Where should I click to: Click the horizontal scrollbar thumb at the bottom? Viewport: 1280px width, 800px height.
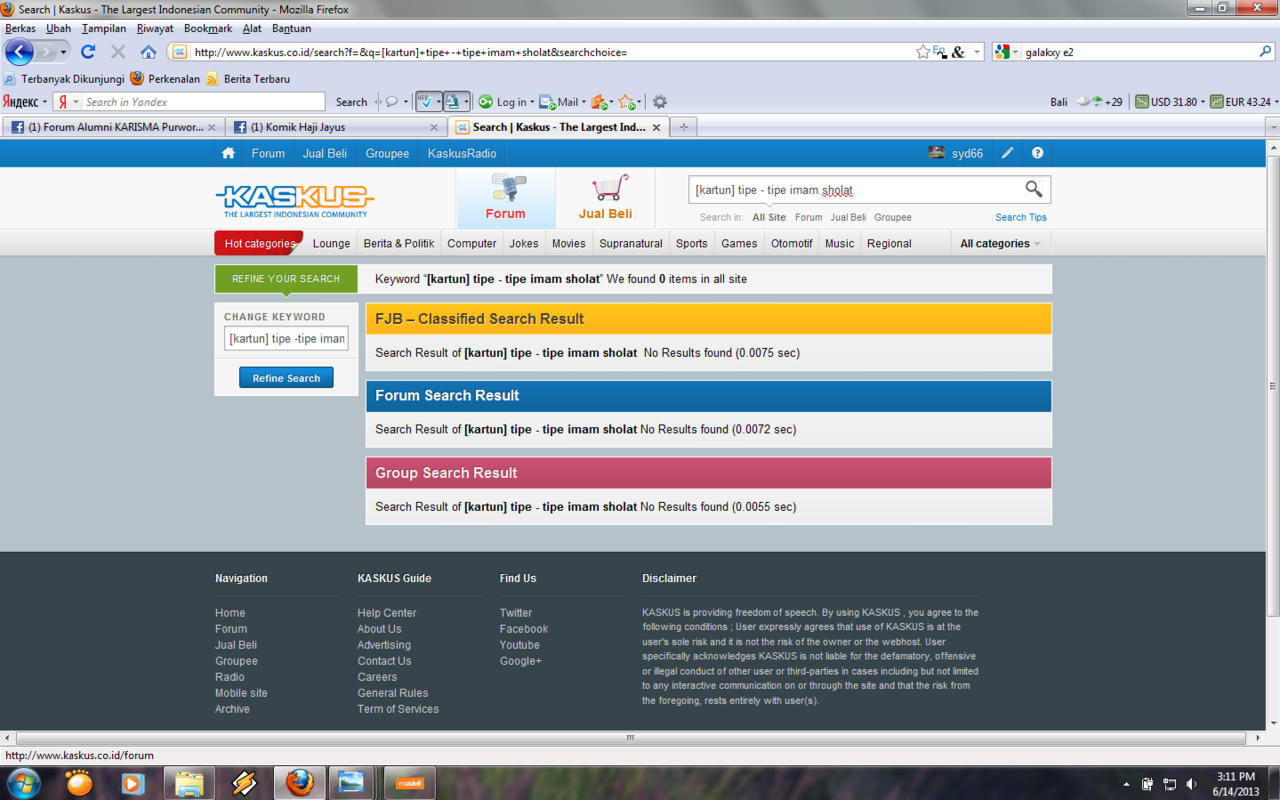pyautogui.click(x=630, y=738)
